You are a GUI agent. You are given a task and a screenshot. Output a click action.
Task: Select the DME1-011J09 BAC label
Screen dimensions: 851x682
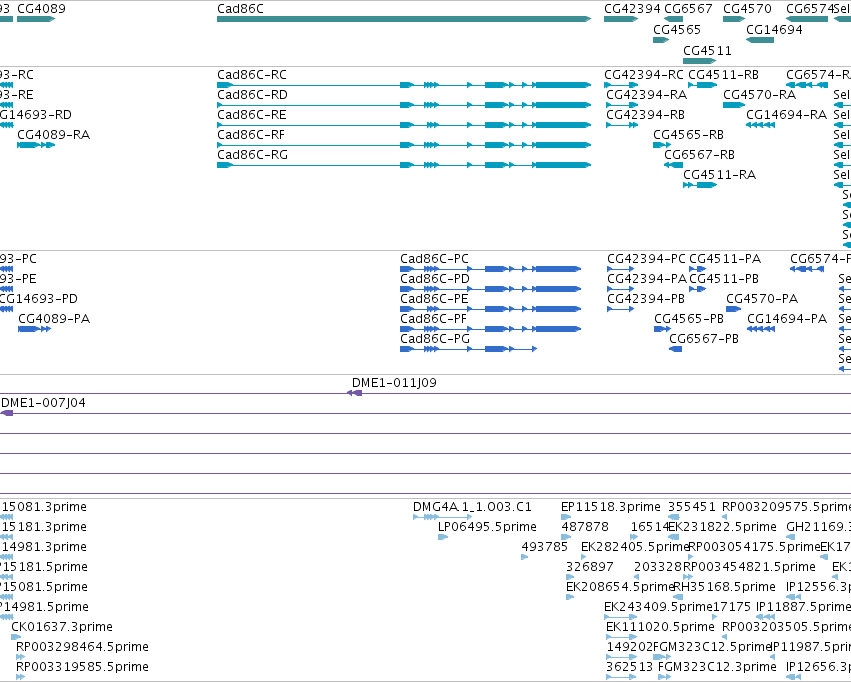tap(394, 384)
